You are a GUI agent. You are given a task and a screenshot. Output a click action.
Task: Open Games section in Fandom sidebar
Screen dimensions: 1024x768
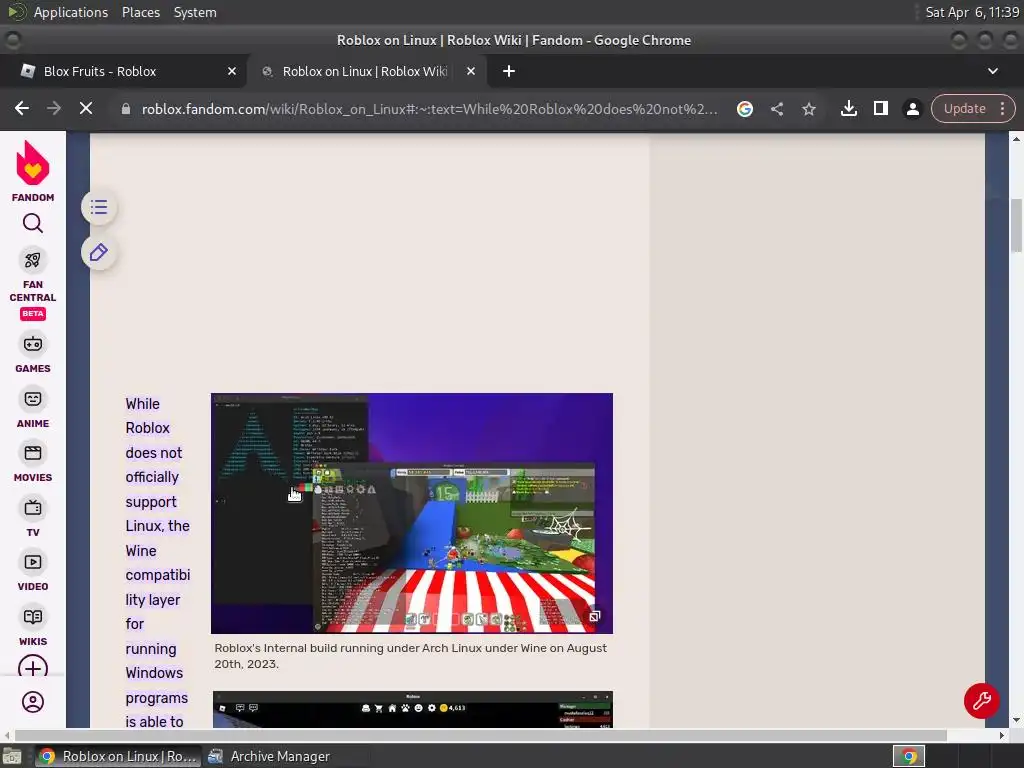coord(33,353)
